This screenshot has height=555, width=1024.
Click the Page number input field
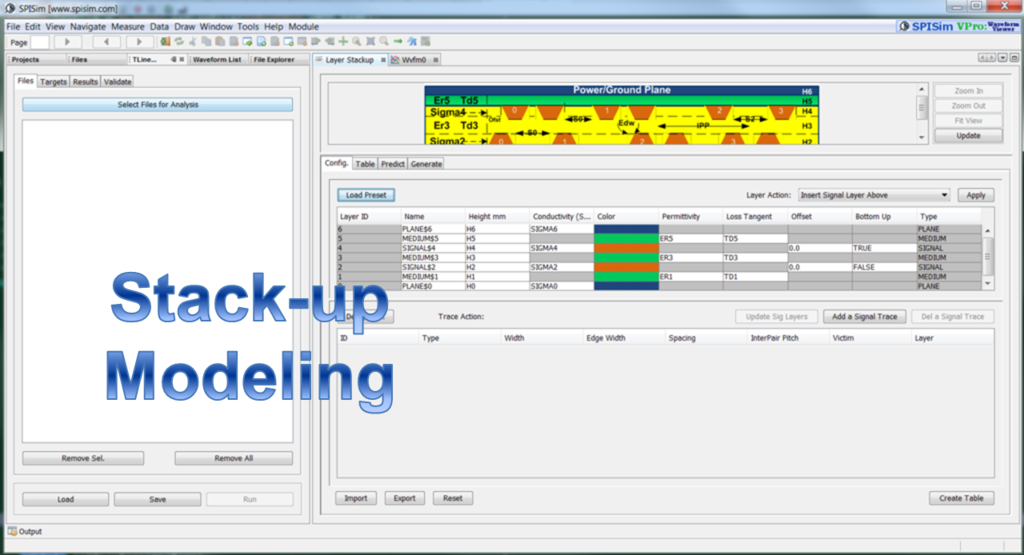point(39,42)
